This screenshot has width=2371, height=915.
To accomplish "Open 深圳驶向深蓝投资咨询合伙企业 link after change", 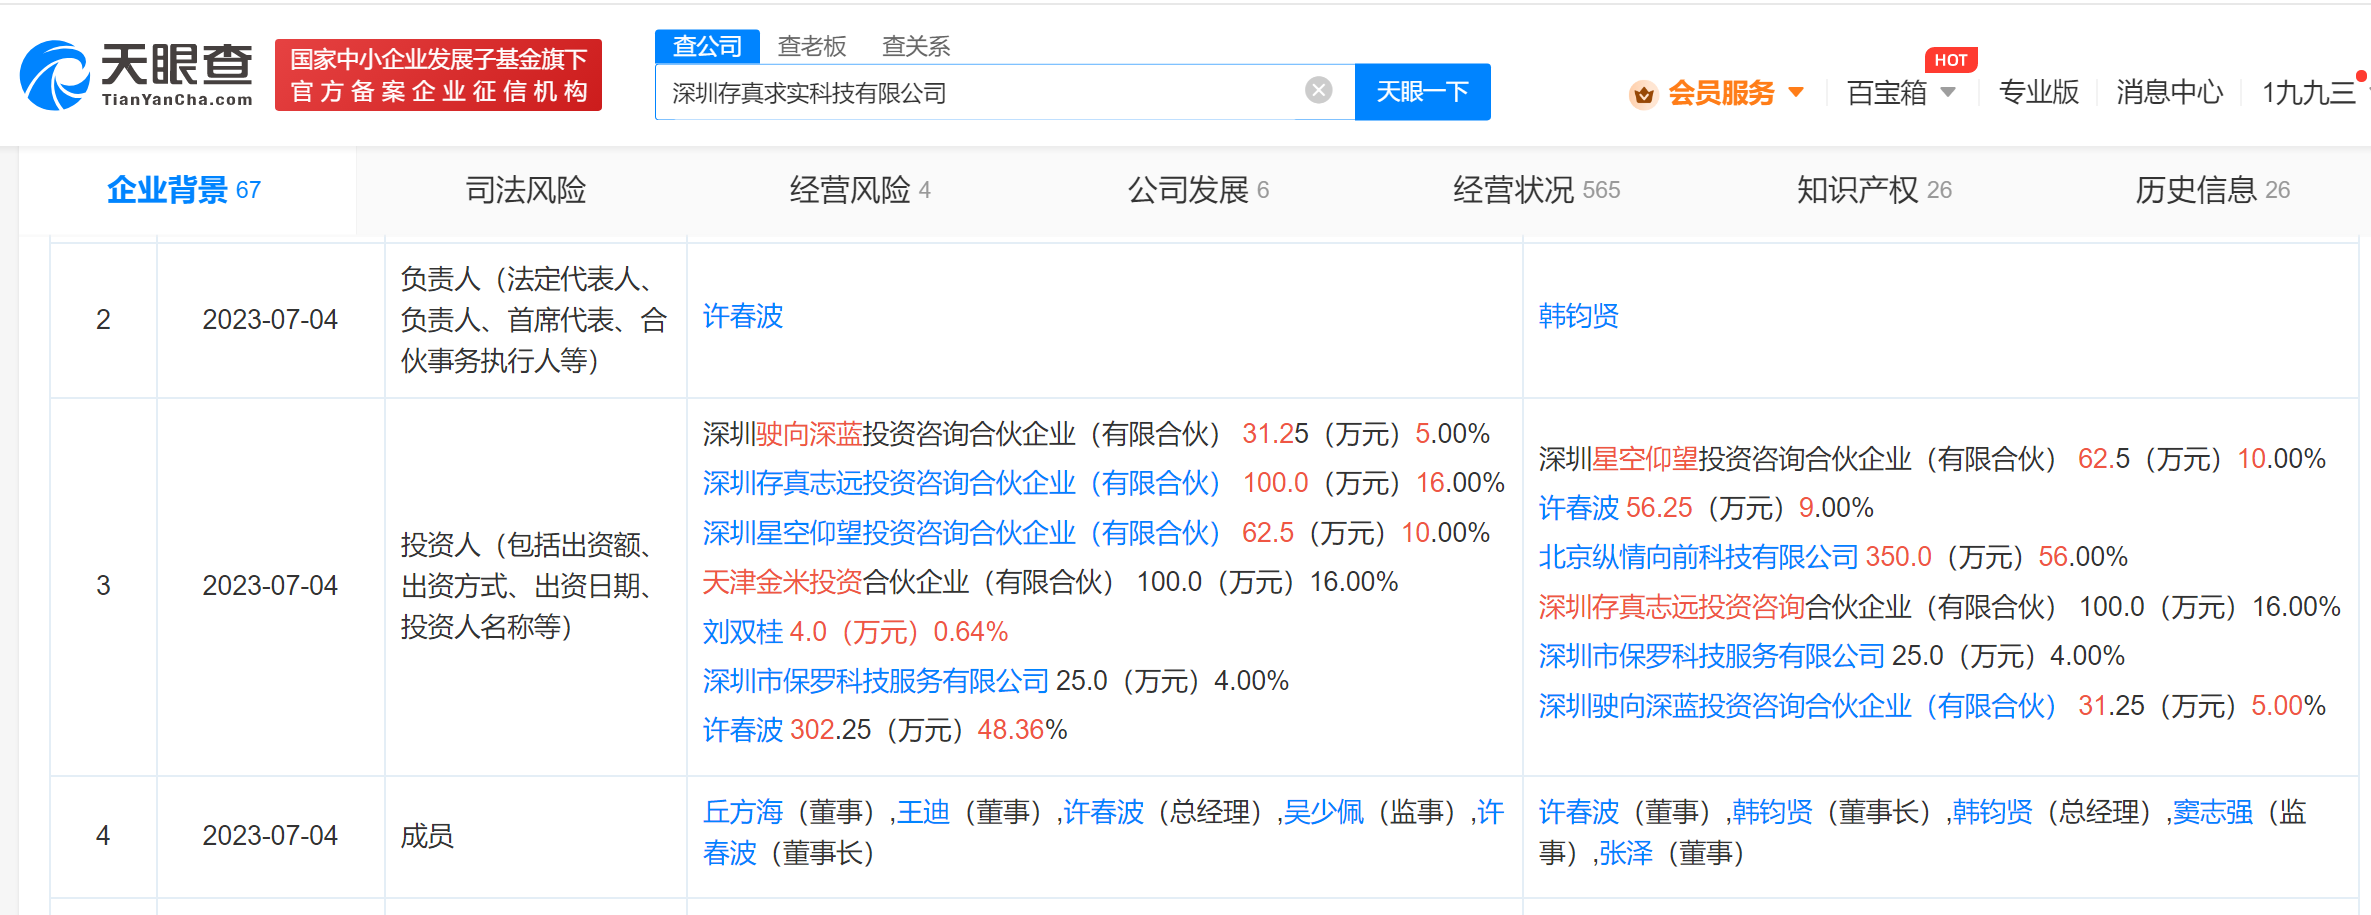I will pos(1797,705).
